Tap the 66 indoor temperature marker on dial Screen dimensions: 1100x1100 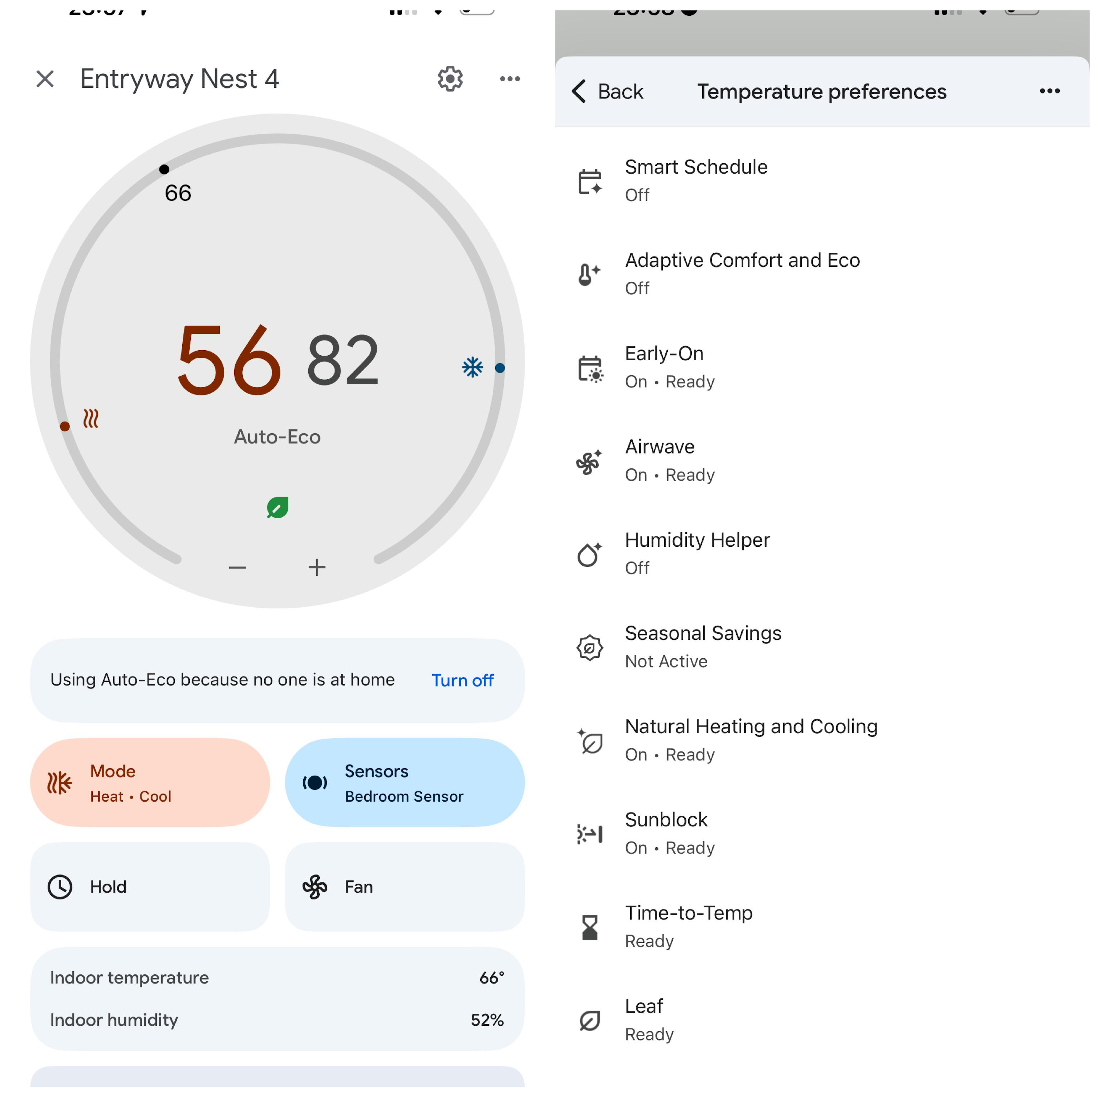[165, 170]
